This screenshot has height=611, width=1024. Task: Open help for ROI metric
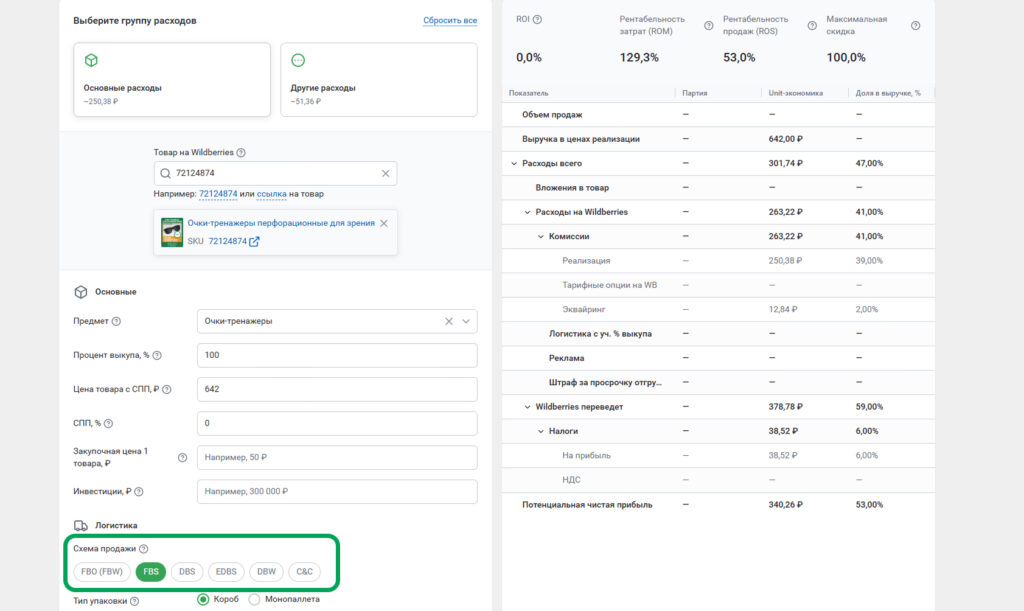537,20
